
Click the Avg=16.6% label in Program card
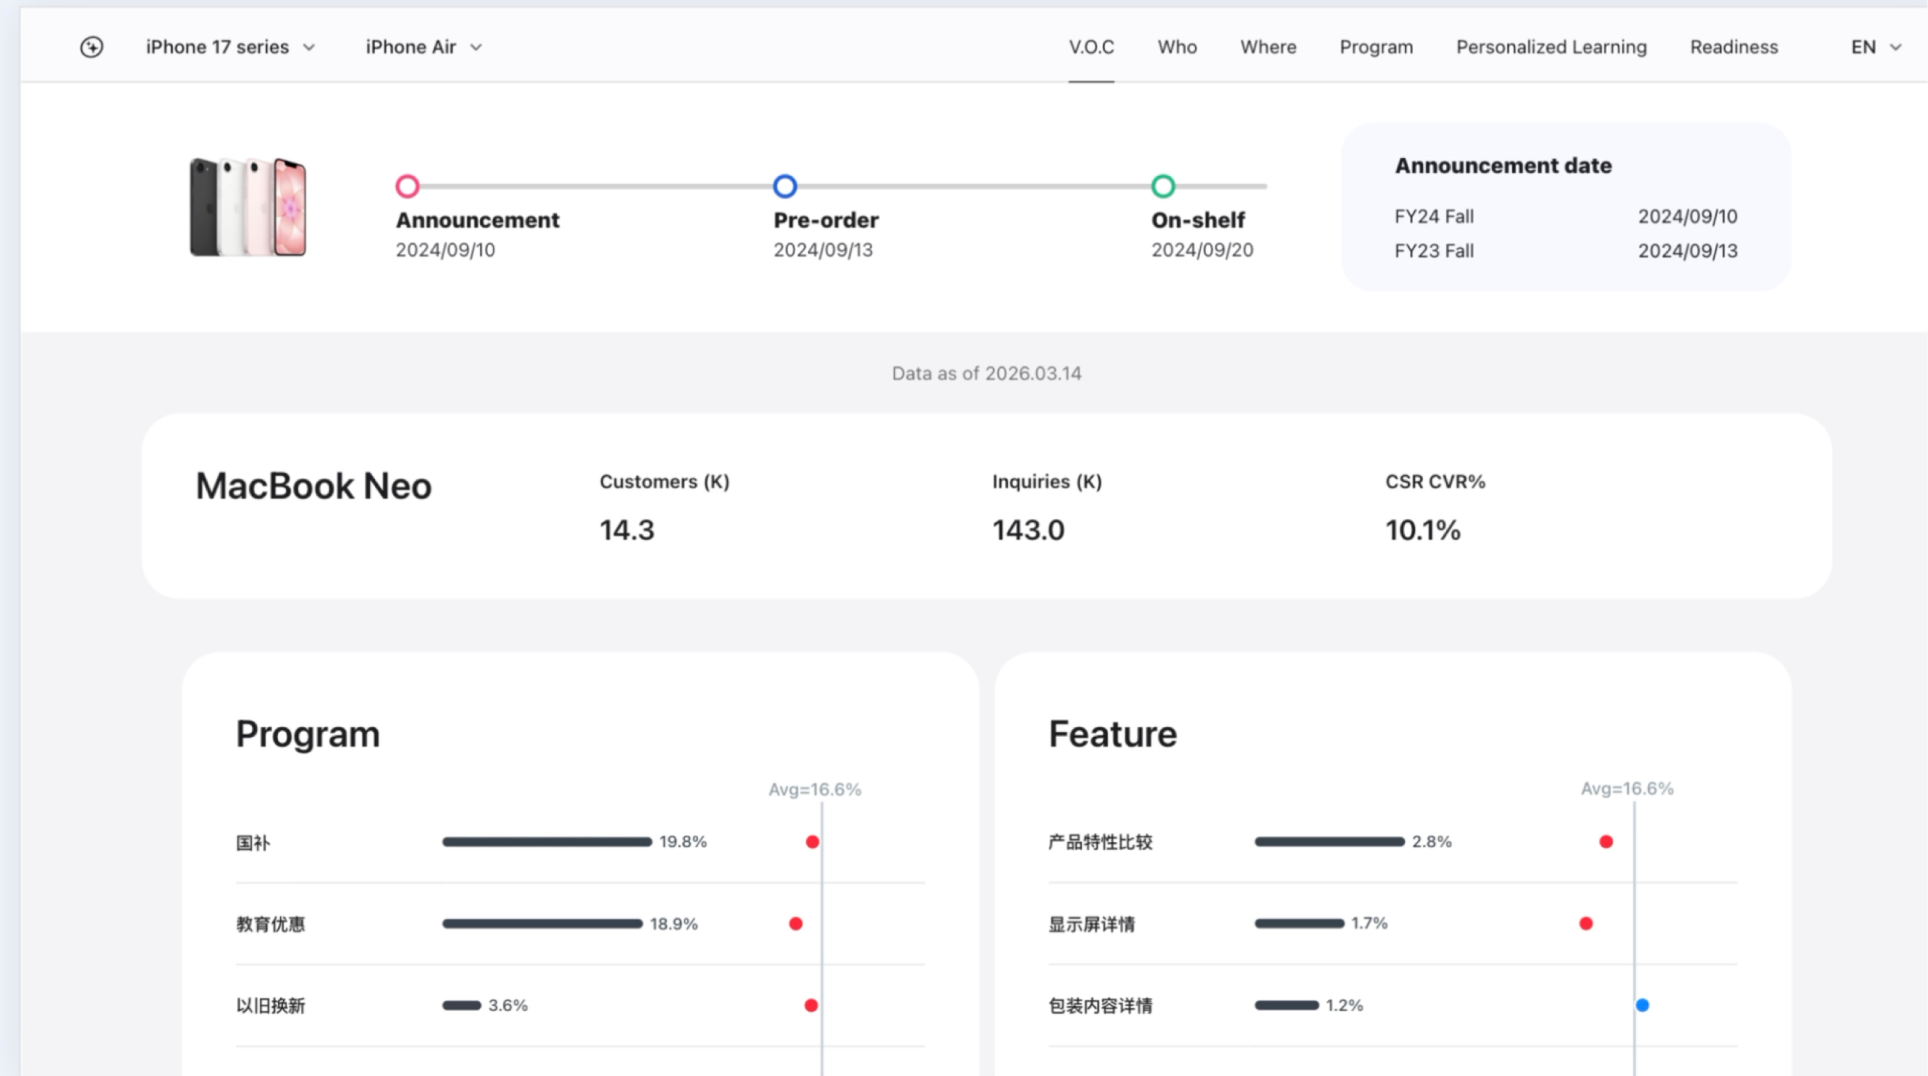pyautogui.click(x=814, y=790)
